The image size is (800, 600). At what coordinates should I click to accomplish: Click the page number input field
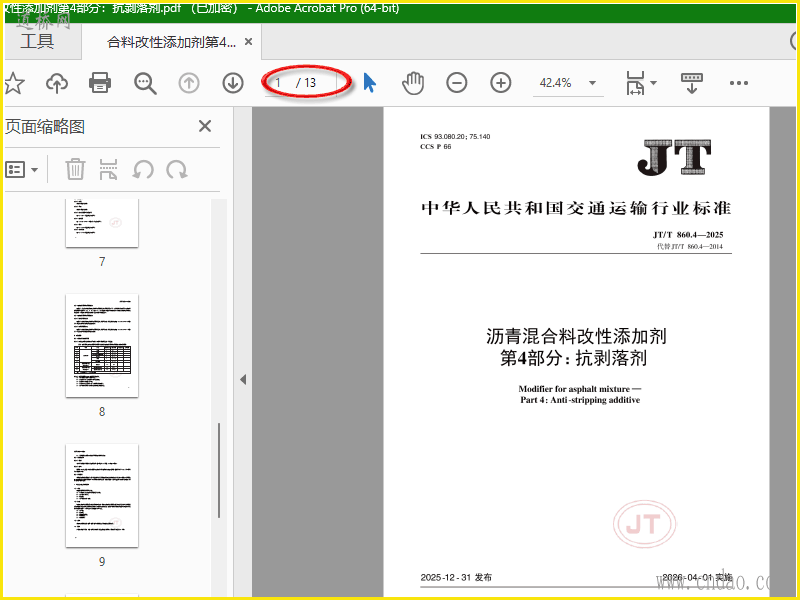[x=279, y=83]
